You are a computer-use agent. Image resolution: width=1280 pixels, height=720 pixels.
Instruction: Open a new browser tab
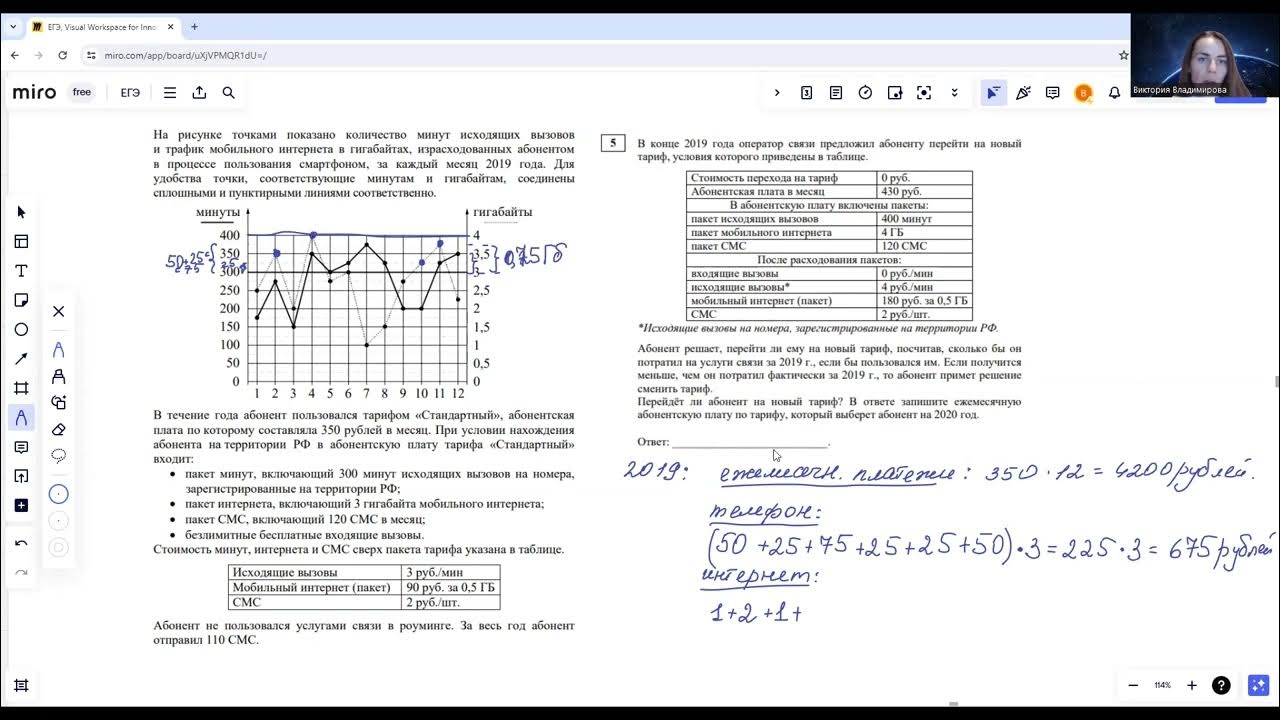pos(194,27)
